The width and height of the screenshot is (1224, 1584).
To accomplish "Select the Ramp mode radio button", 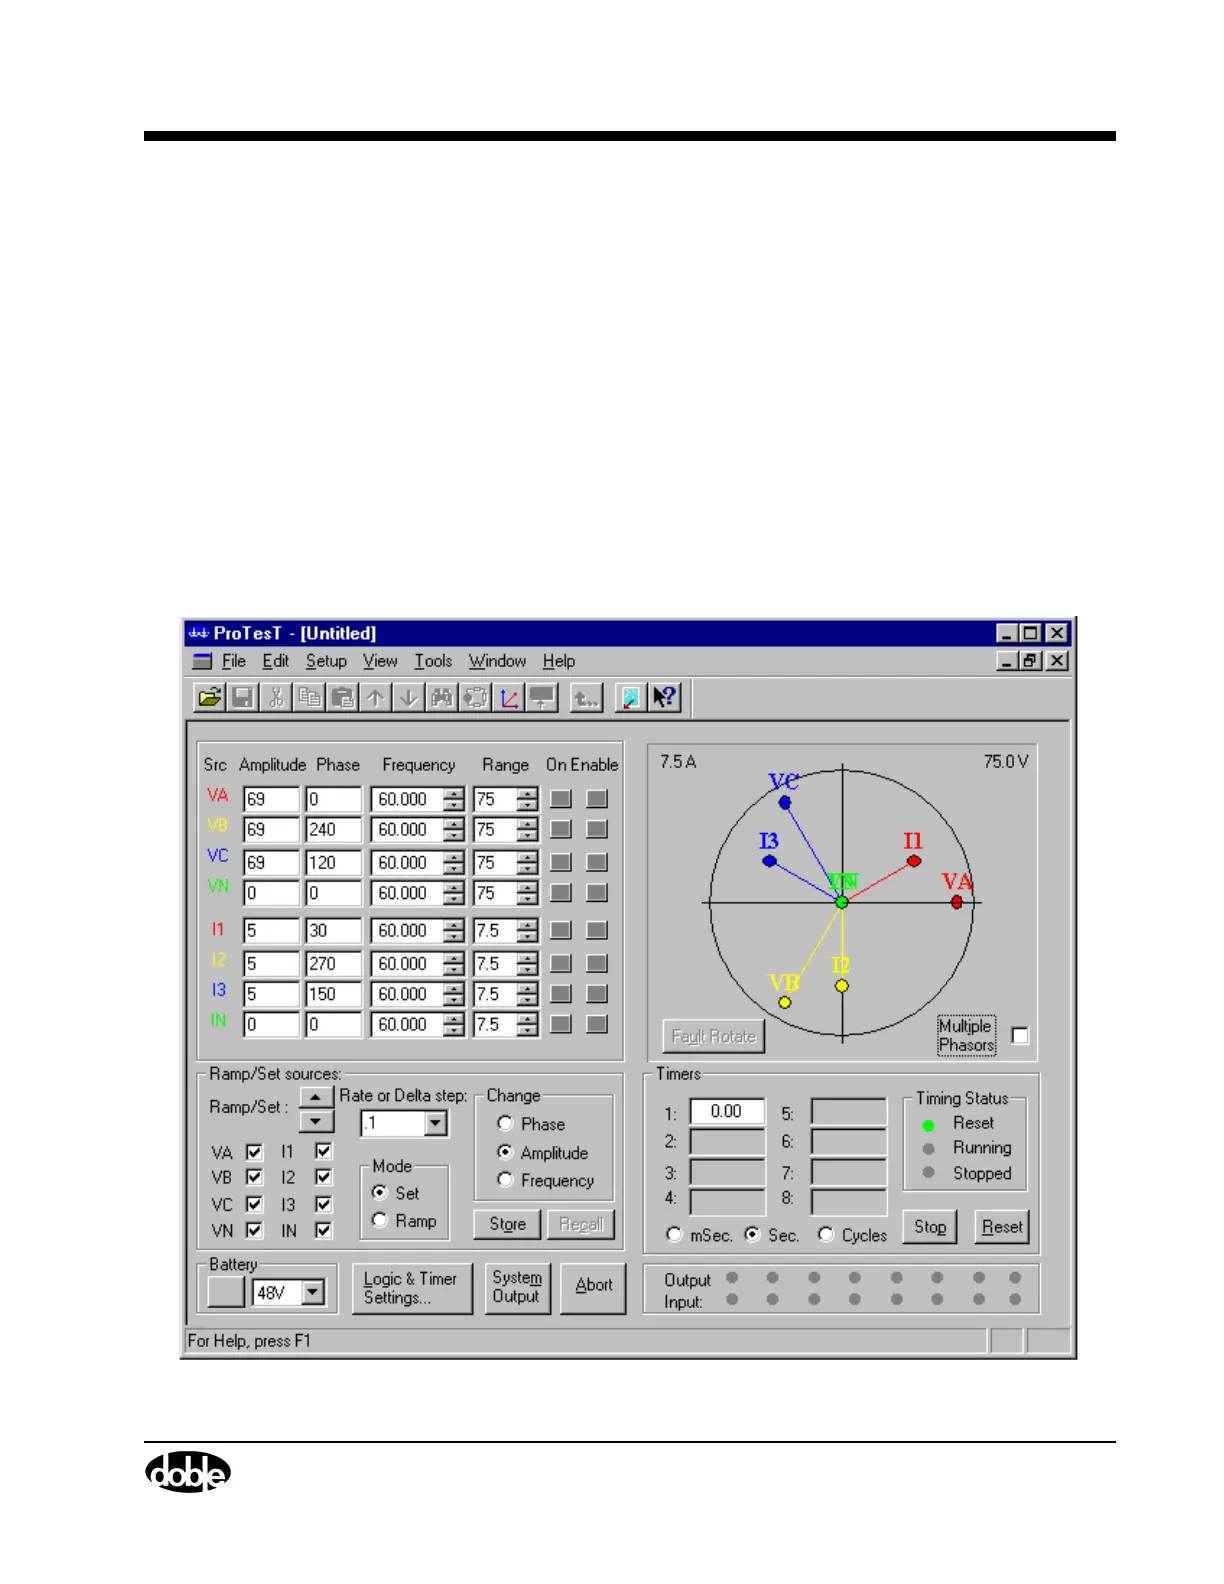I will [379, 1220].
